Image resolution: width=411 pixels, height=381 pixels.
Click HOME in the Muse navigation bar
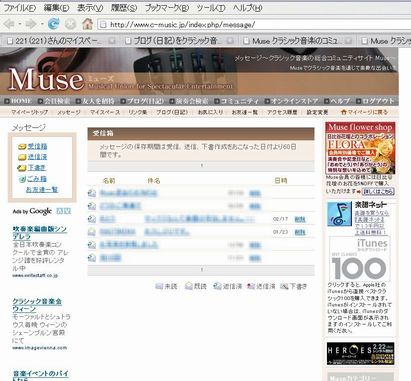(x=19, y=101)
